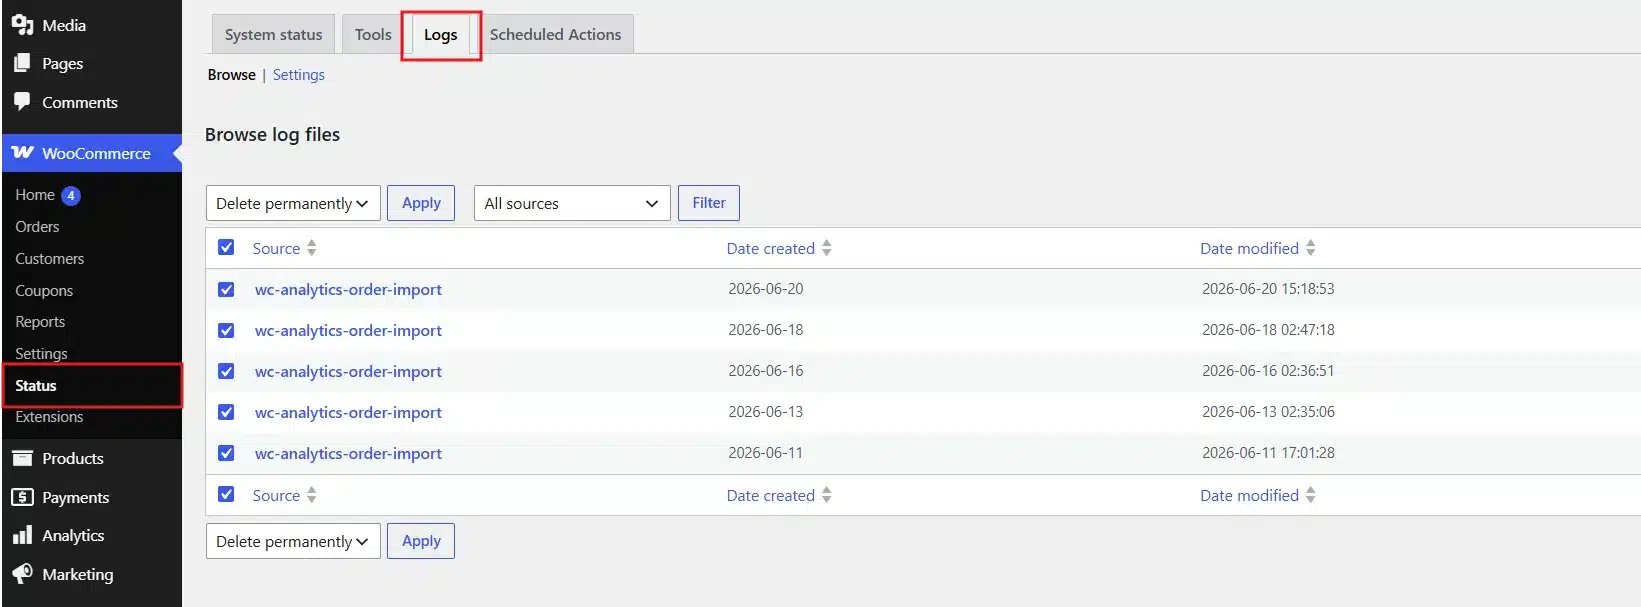The image size is (1641, 607).
Task: Click the top Source column header link
Action: 276,249
